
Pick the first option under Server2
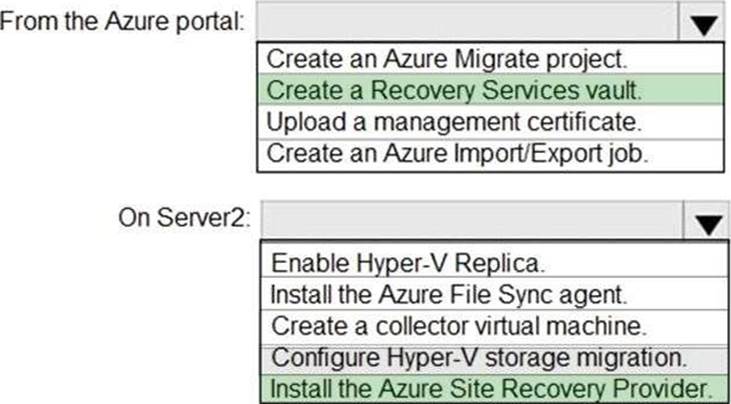(409, 264)
